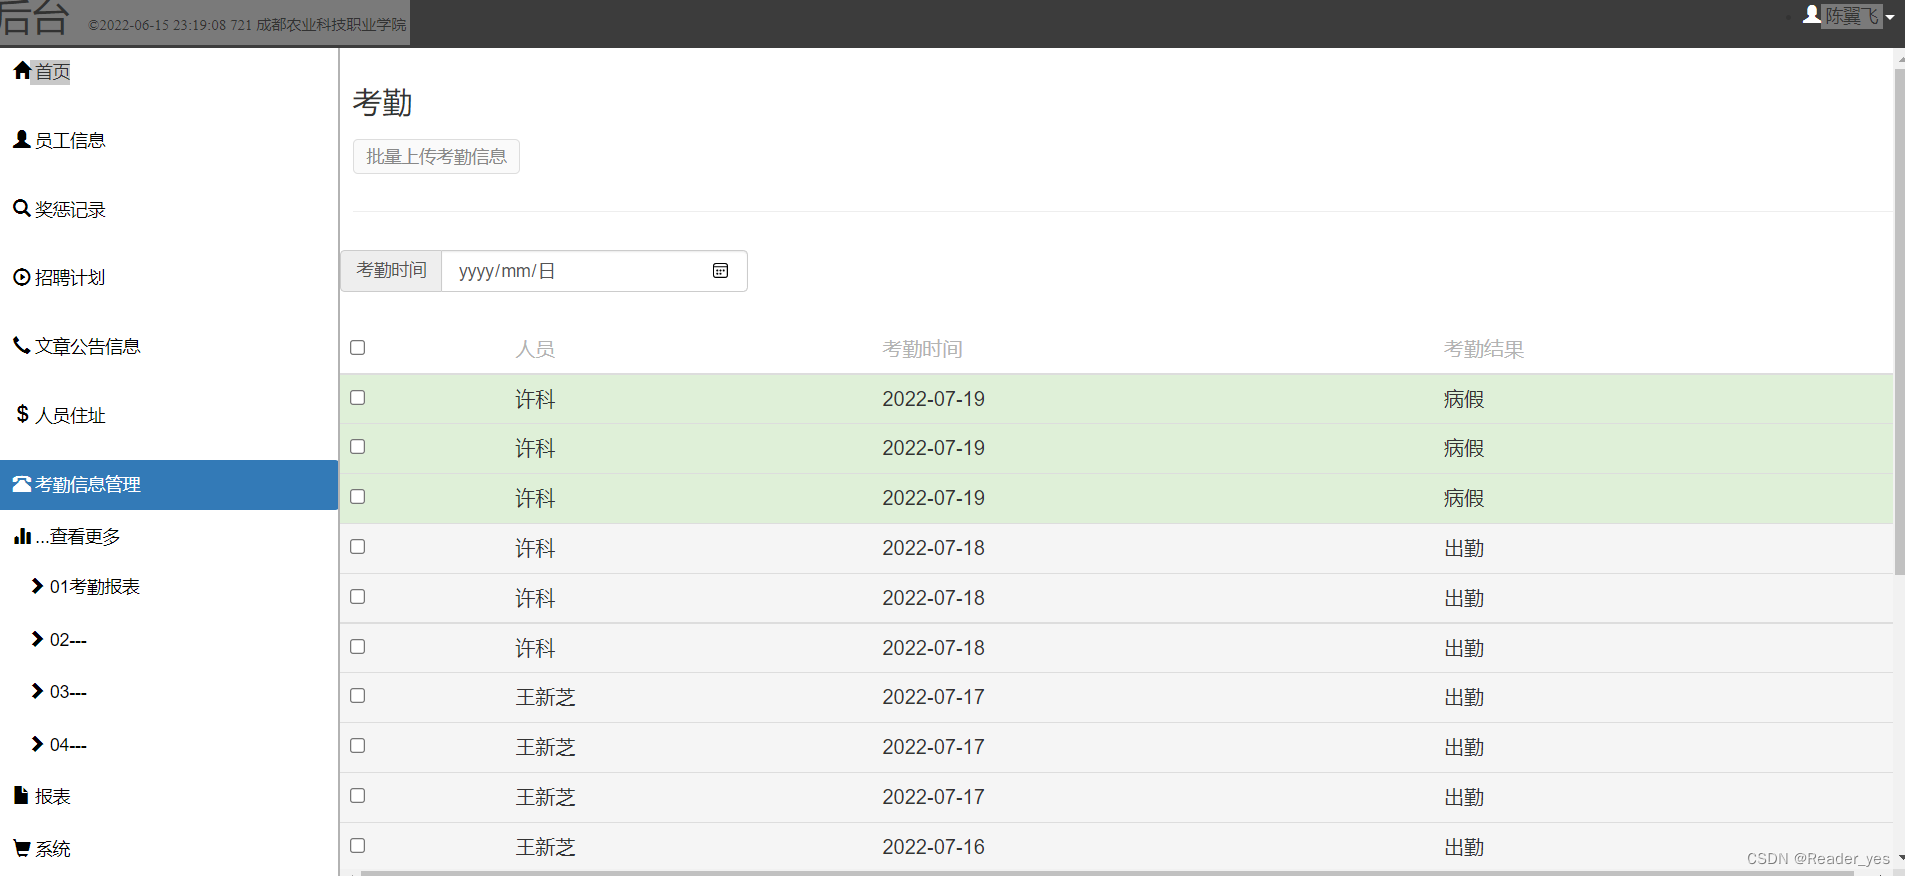Open the calendar picker in date field
This screenshot has width=1905, height=876.
tap(720, 271)
